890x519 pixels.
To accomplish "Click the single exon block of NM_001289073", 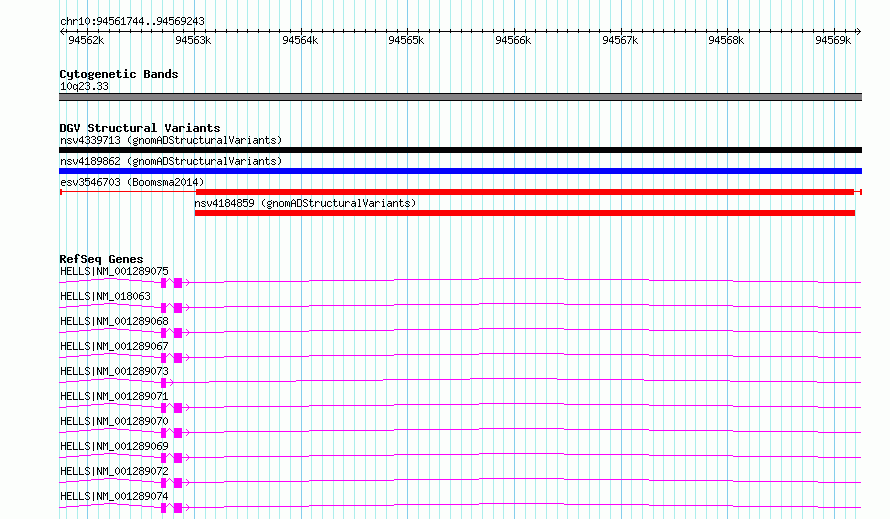I will (x=163, y=383).
